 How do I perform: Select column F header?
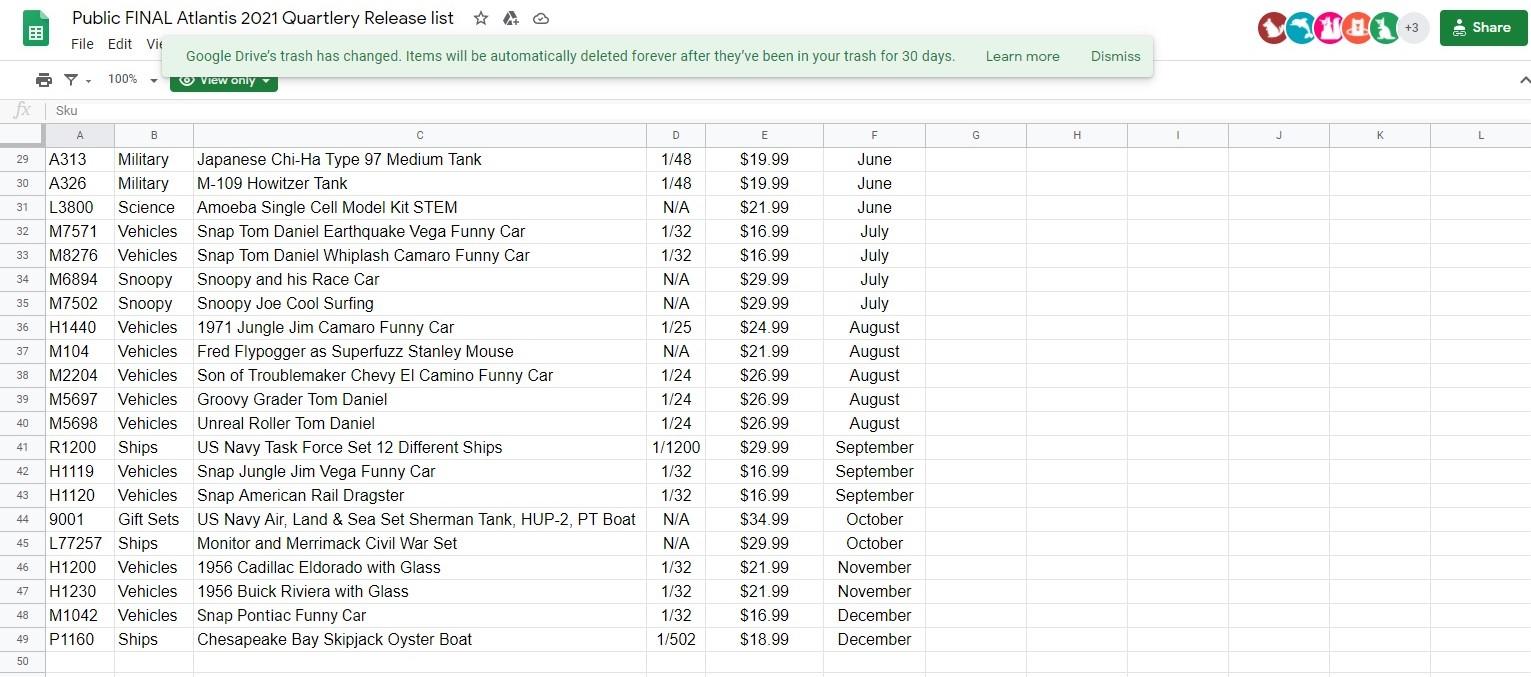pyautogui.click(x=874, y=135)
